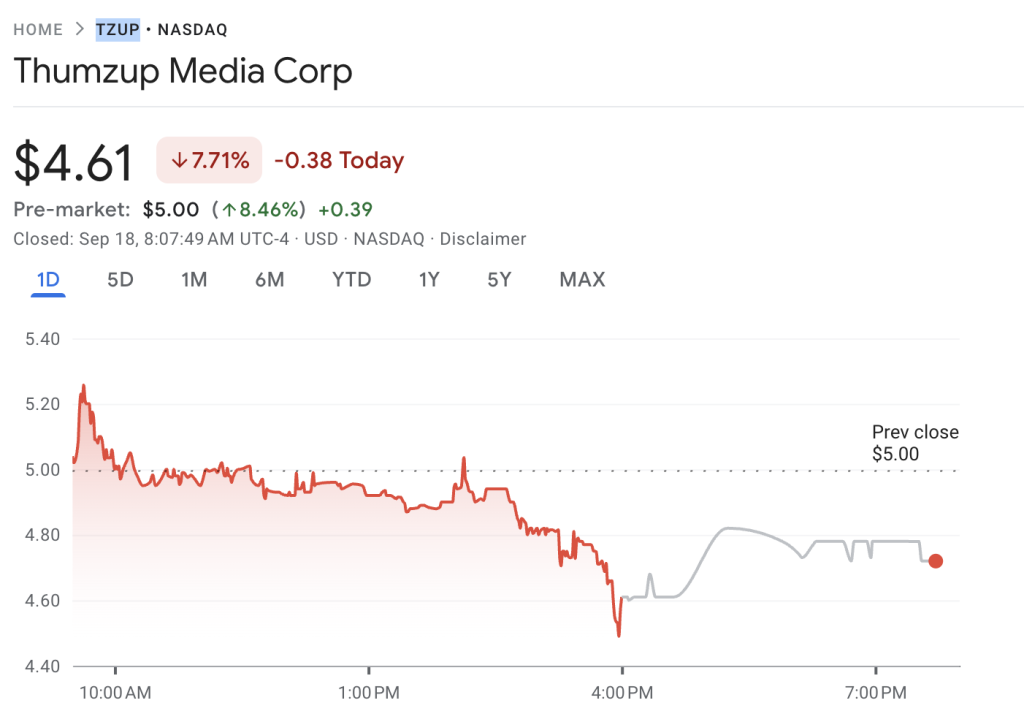Switch to the 5D range tab

[120, 280]
